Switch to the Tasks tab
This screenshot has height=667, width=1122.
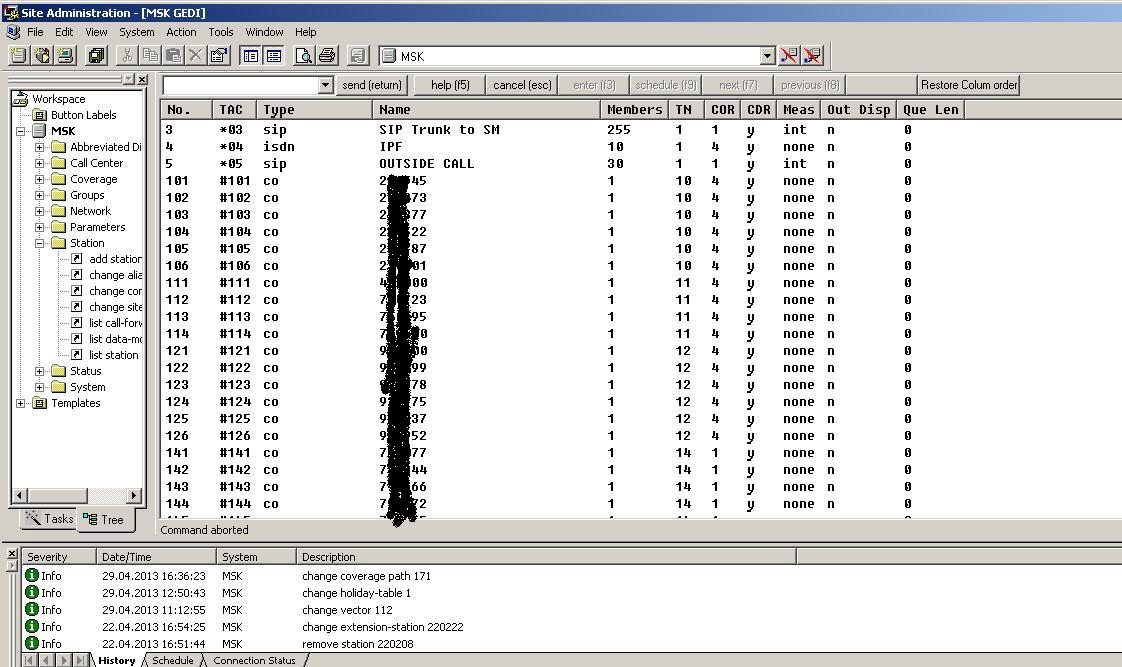point(49,519)
